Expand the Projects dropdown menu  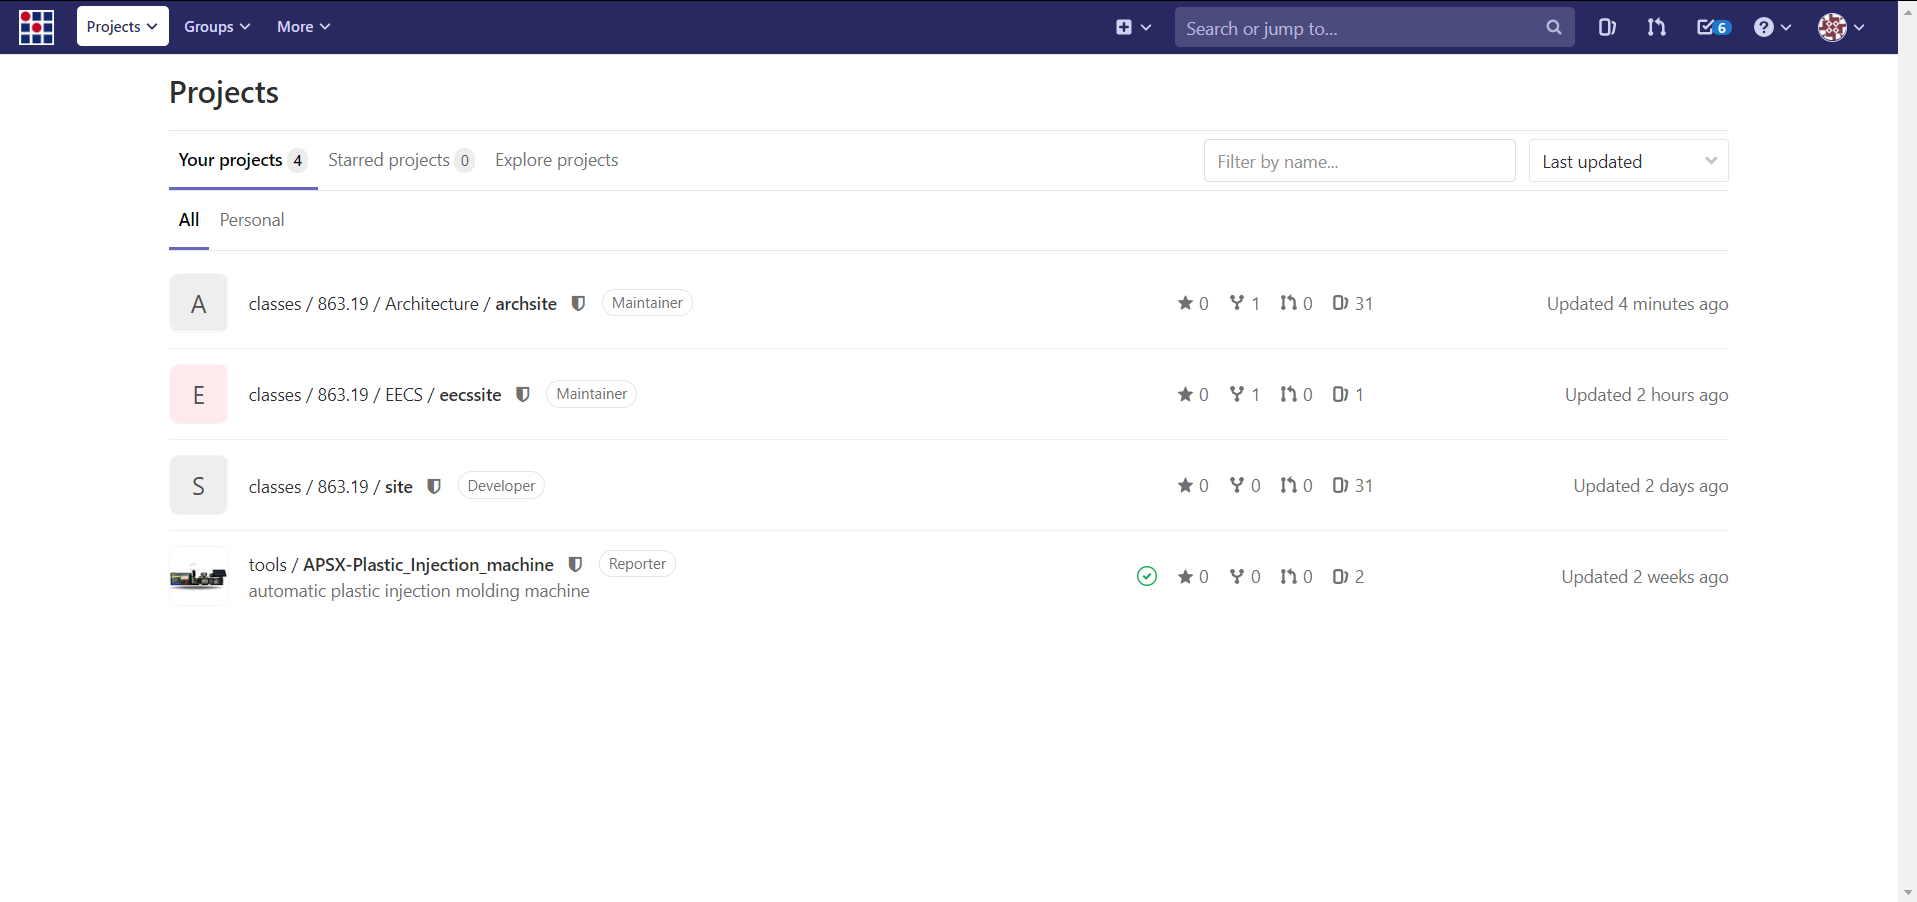[122, 27]
